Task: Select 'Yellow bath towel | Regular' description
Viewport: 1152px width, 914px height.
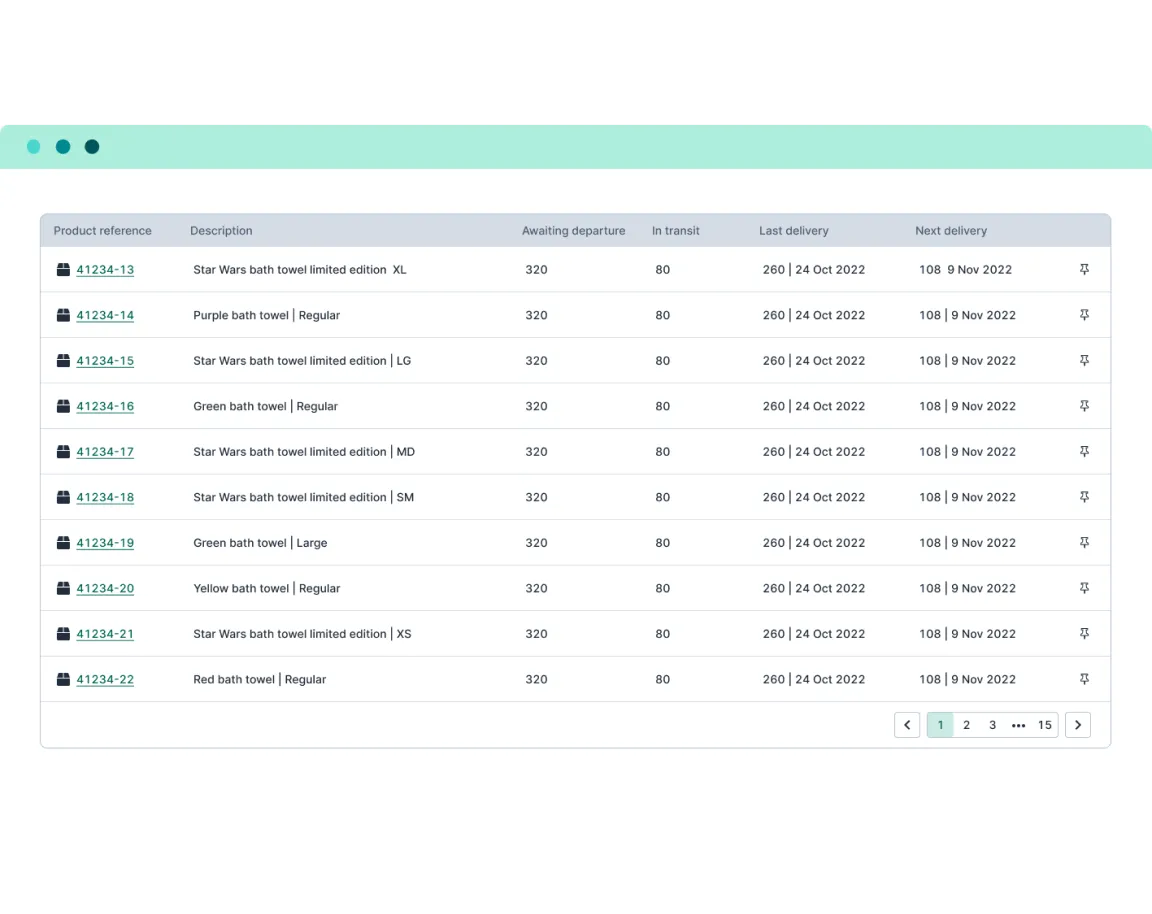Action: pos(267,589)
